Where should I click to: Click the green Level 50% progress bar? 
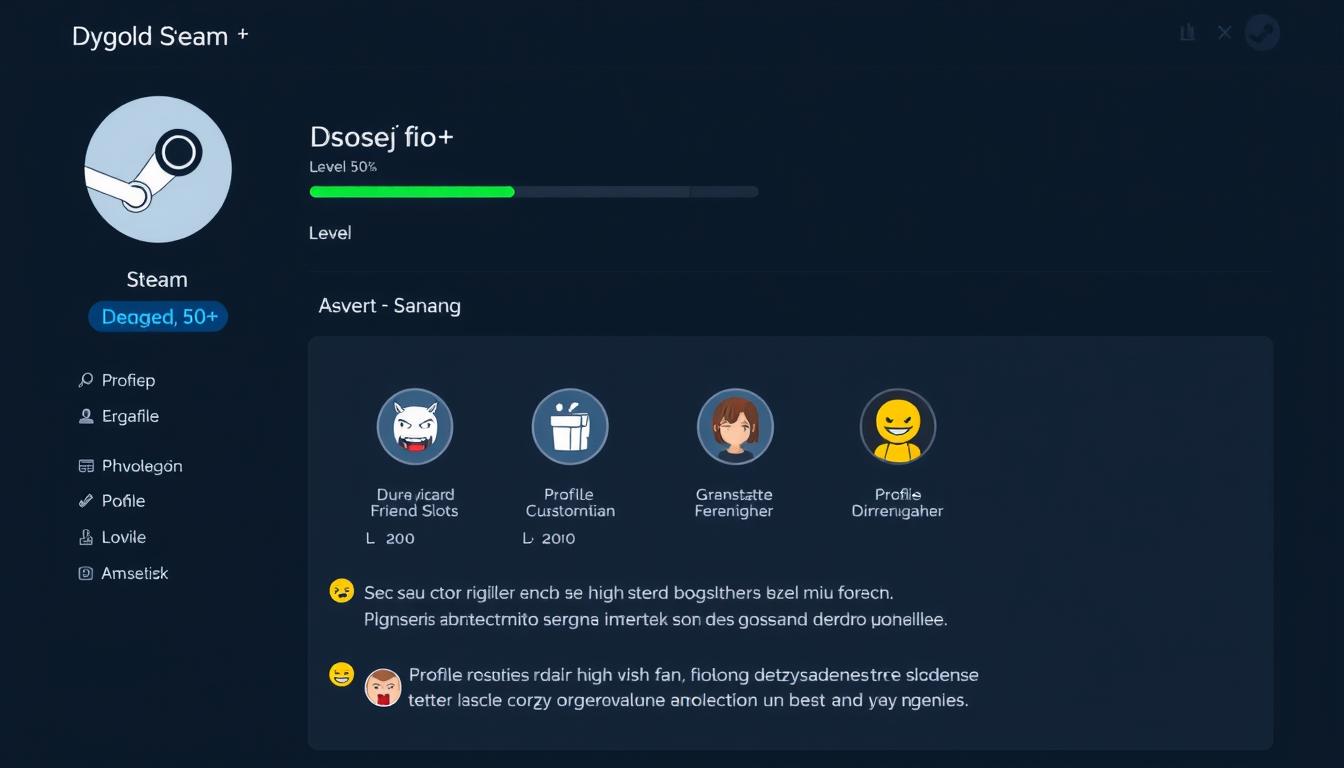(411, 191)
